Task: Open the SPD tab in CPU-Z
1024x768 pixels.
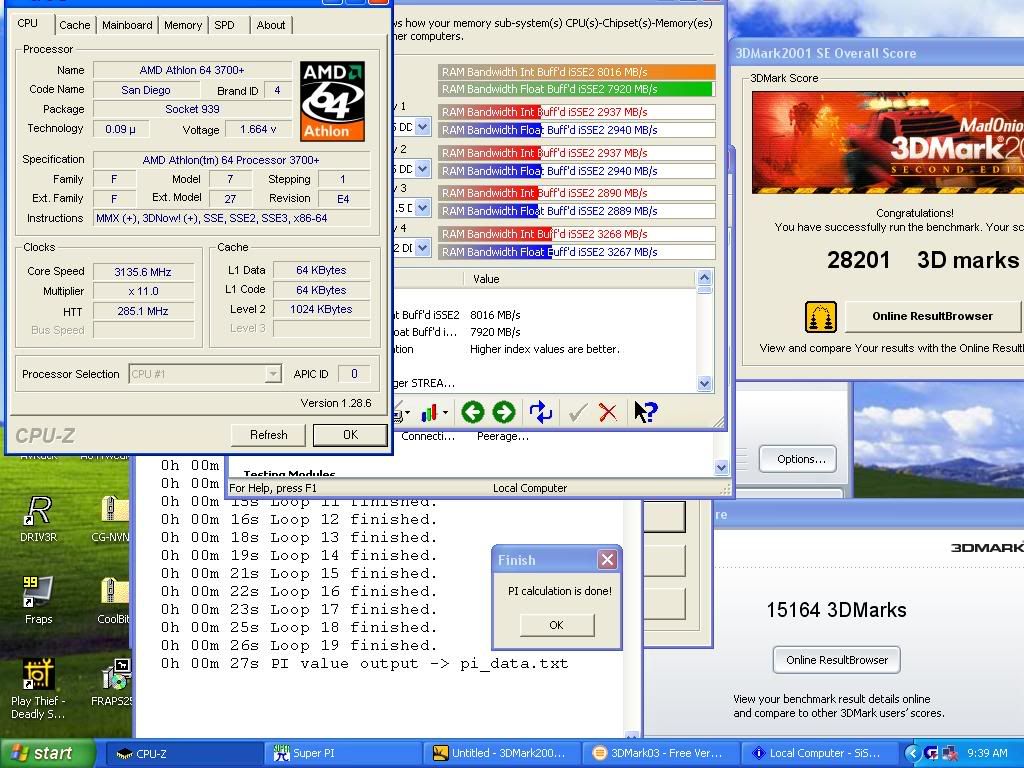Action: pyautogui.click(x=225, y=25)
